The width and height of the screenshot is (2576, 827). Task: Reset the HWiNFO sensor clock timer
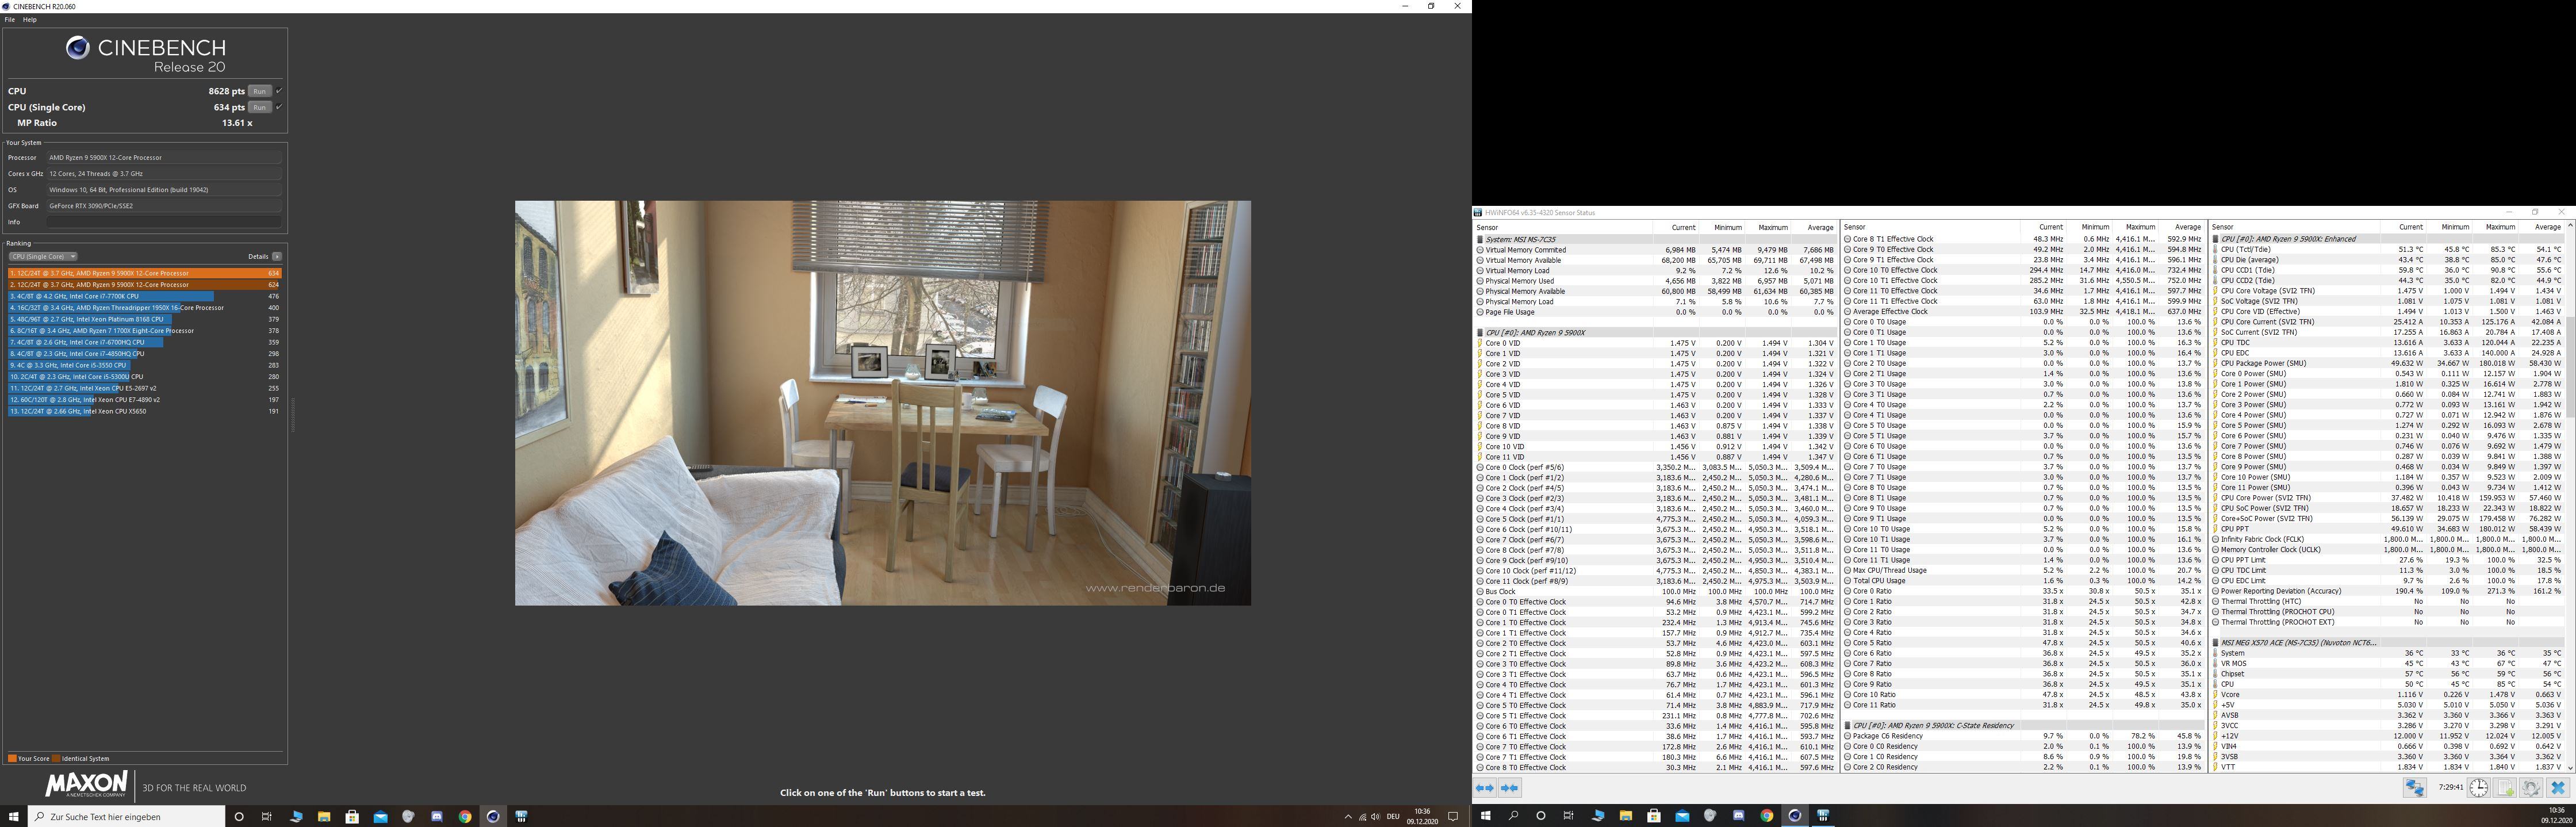(x=2478, y=788)
